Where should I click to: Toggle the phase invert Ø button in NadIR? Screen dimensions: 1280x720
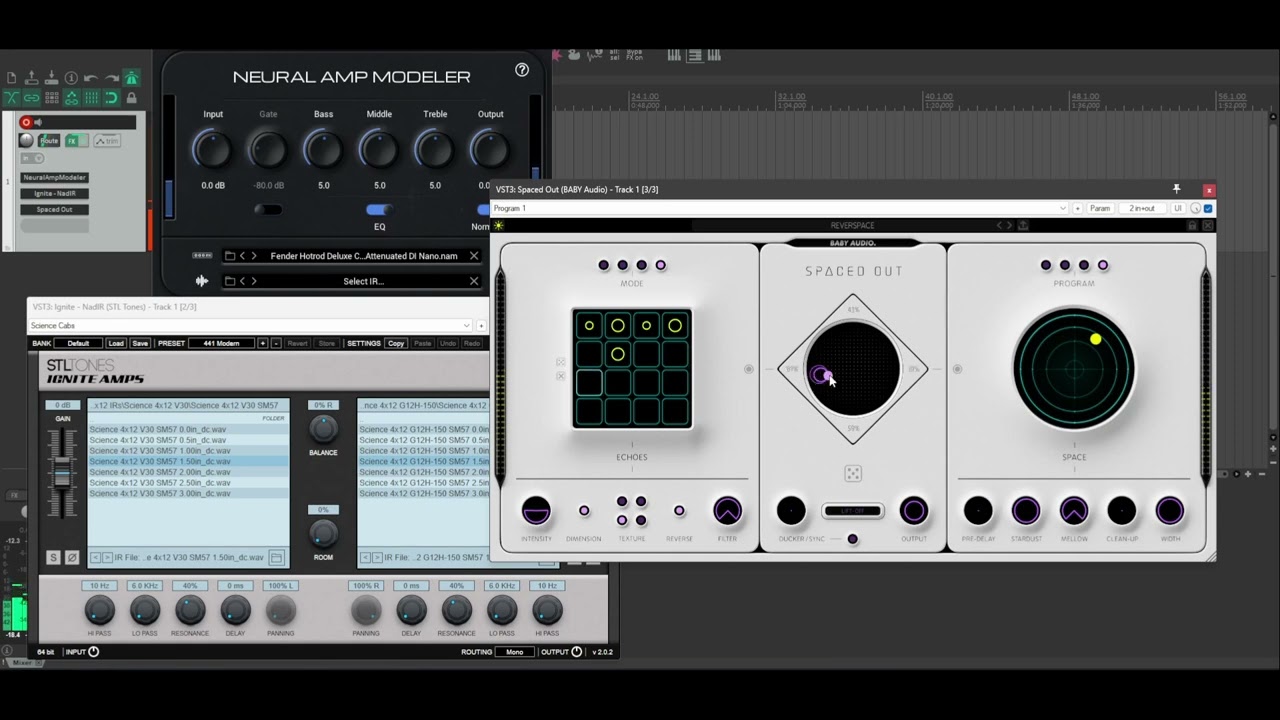pyautogui.click(x=71, y=557)
